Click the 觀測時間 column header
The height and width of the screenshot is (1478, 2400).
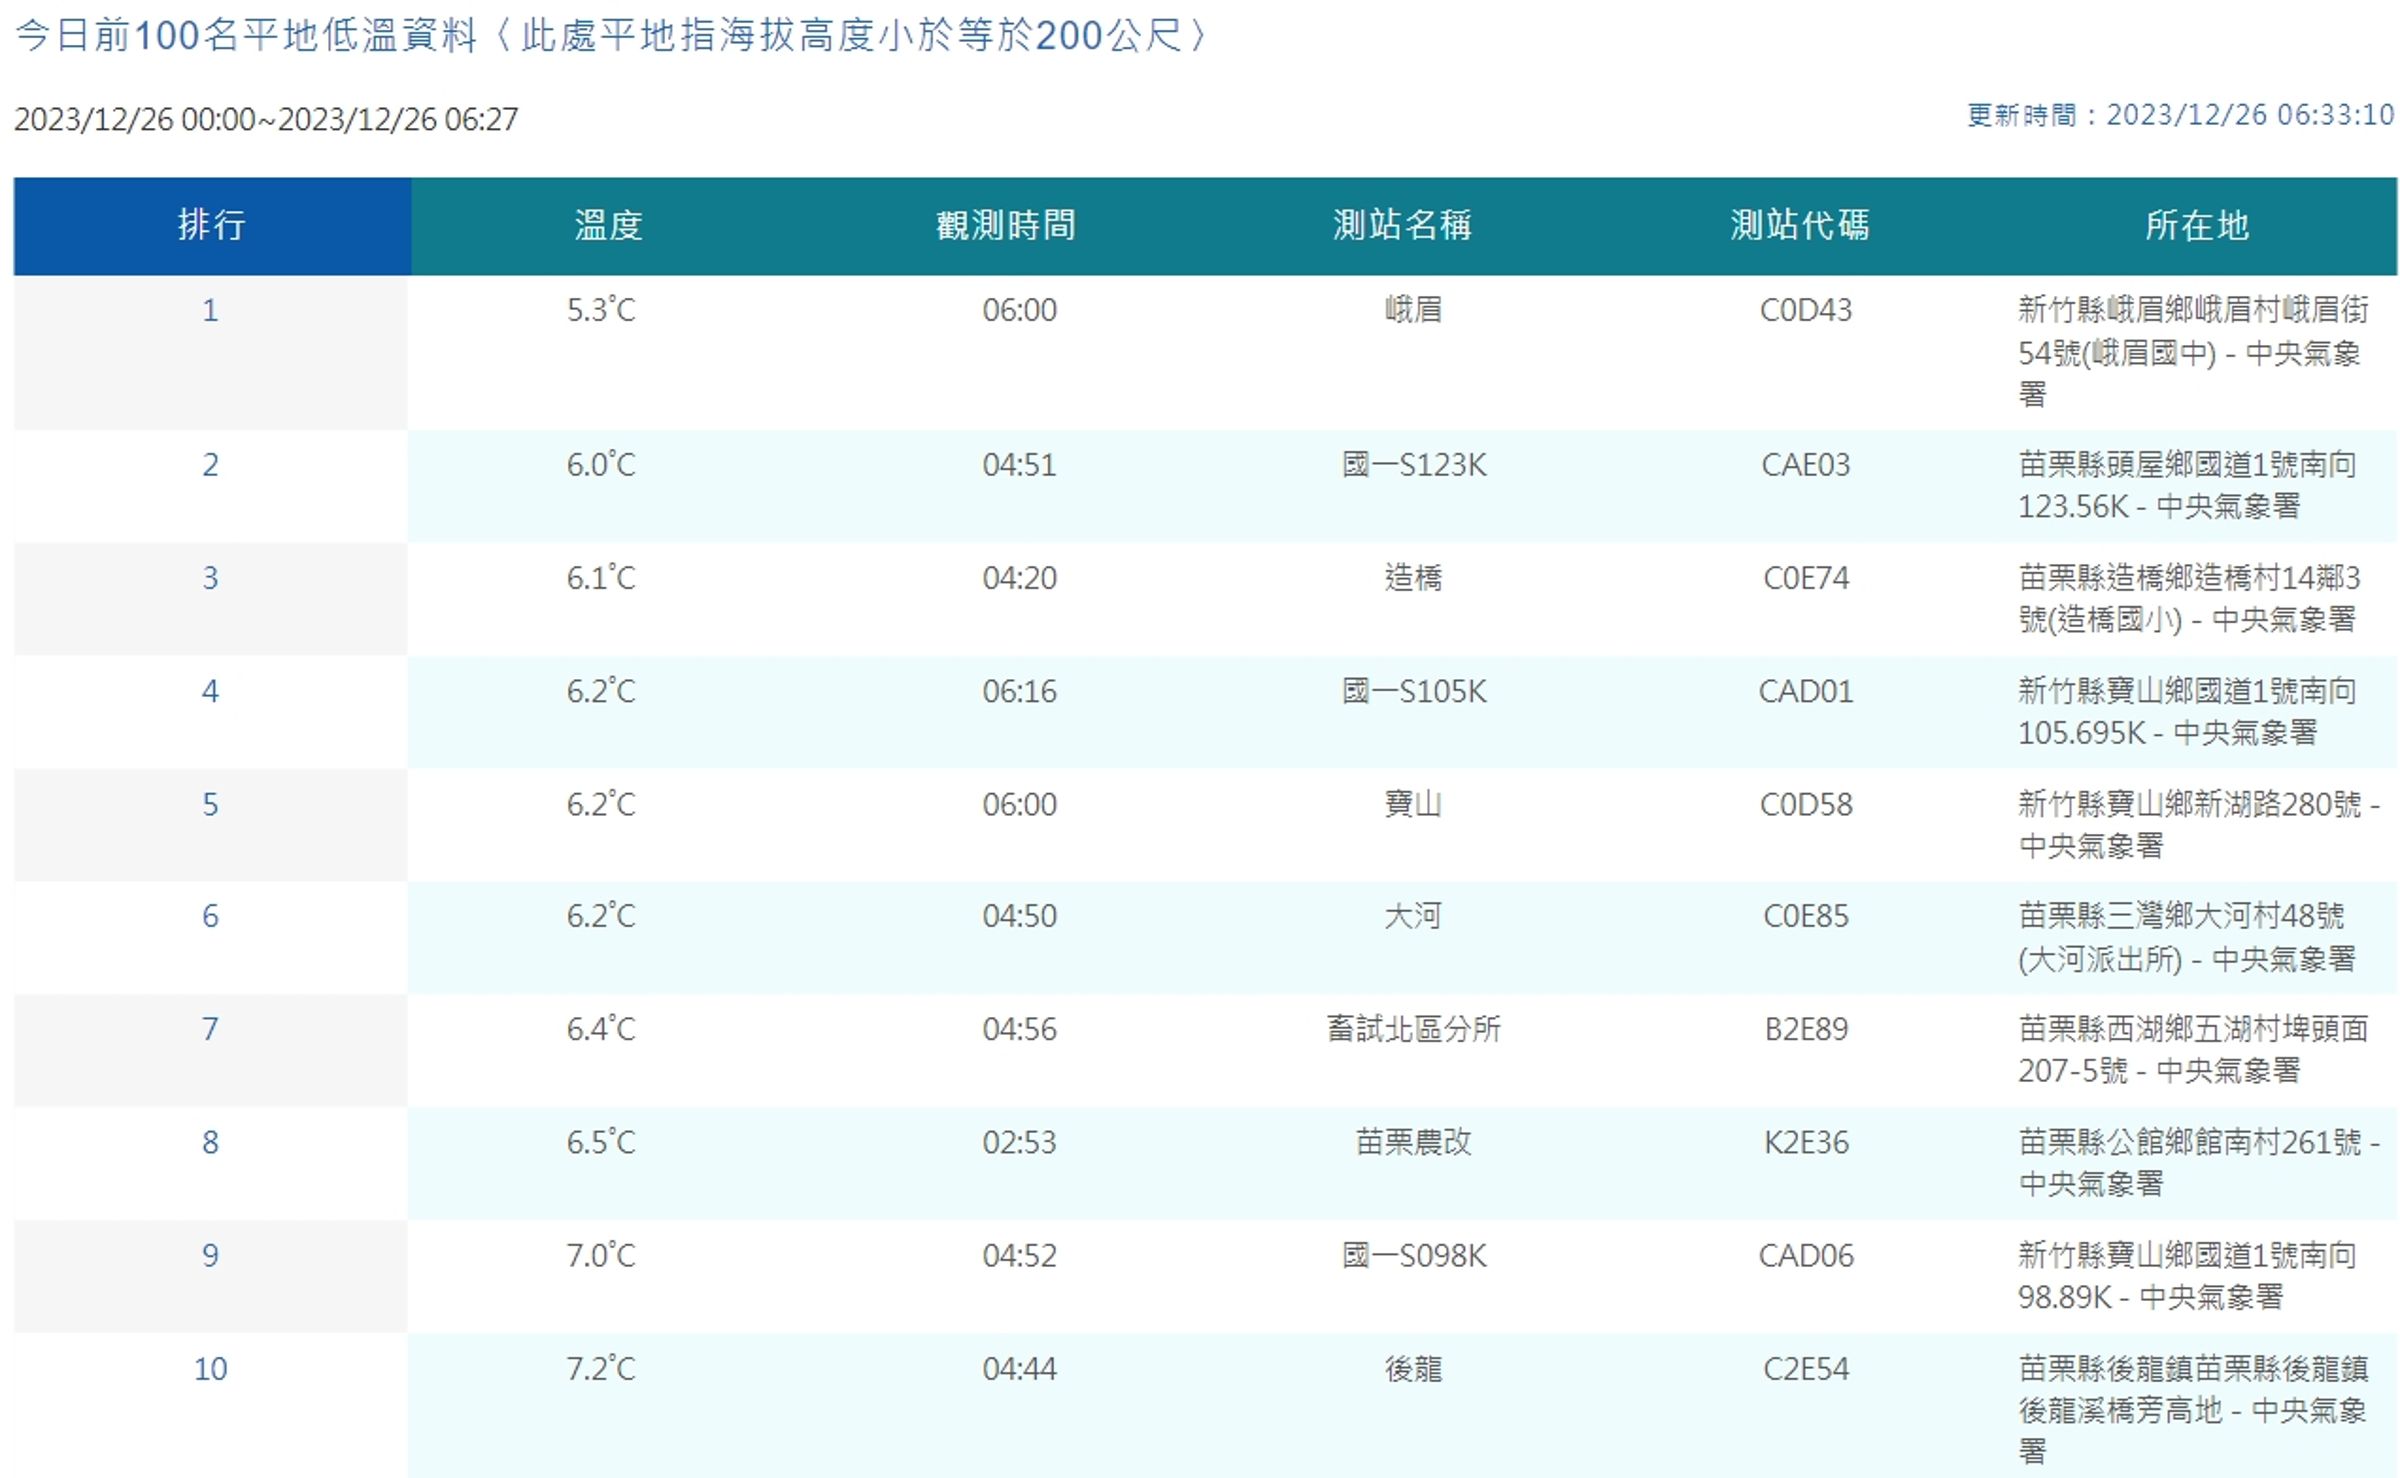[x=1006, y=226]
